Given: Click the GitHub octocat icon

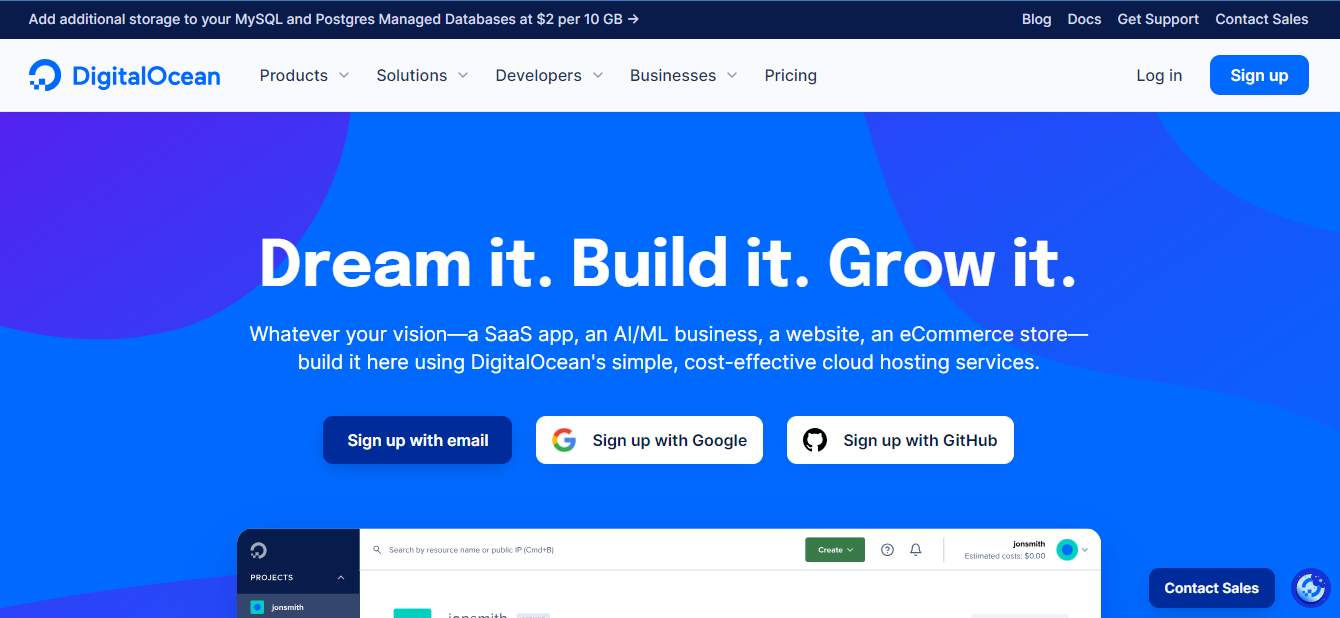Looking at the screenshot, I should pos(815,440).
